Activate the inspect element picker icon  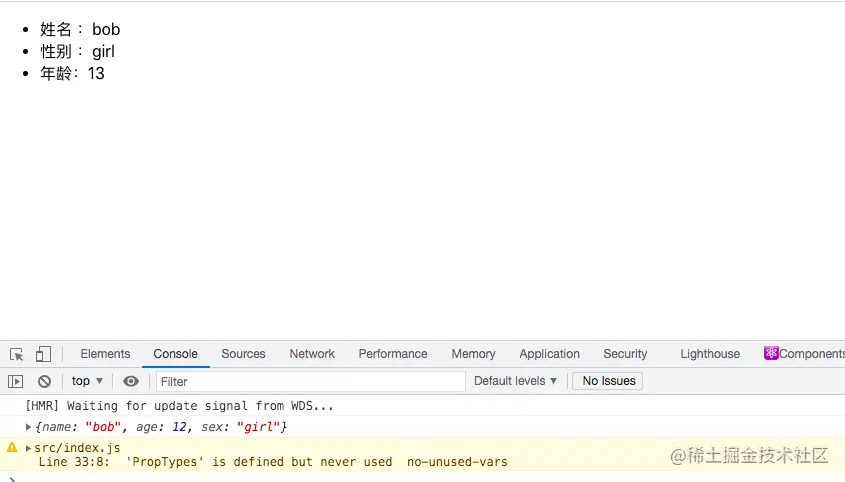[16, 354]
